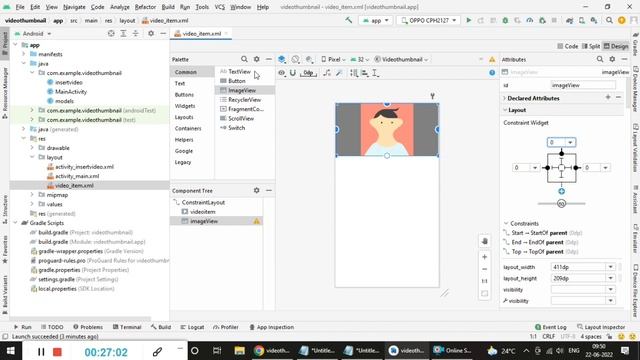The image size is (640, 360).
Task: Open the layout_width dropdown
Action: (x=611, y=267)
